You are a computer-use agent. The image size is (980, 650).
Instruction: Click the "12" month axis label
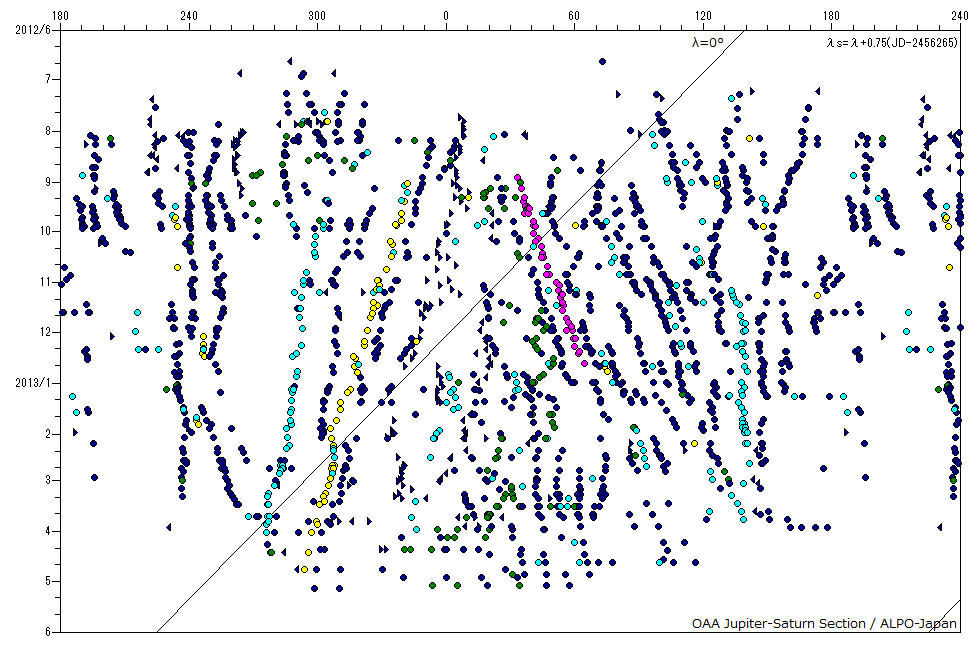point(46,332)
